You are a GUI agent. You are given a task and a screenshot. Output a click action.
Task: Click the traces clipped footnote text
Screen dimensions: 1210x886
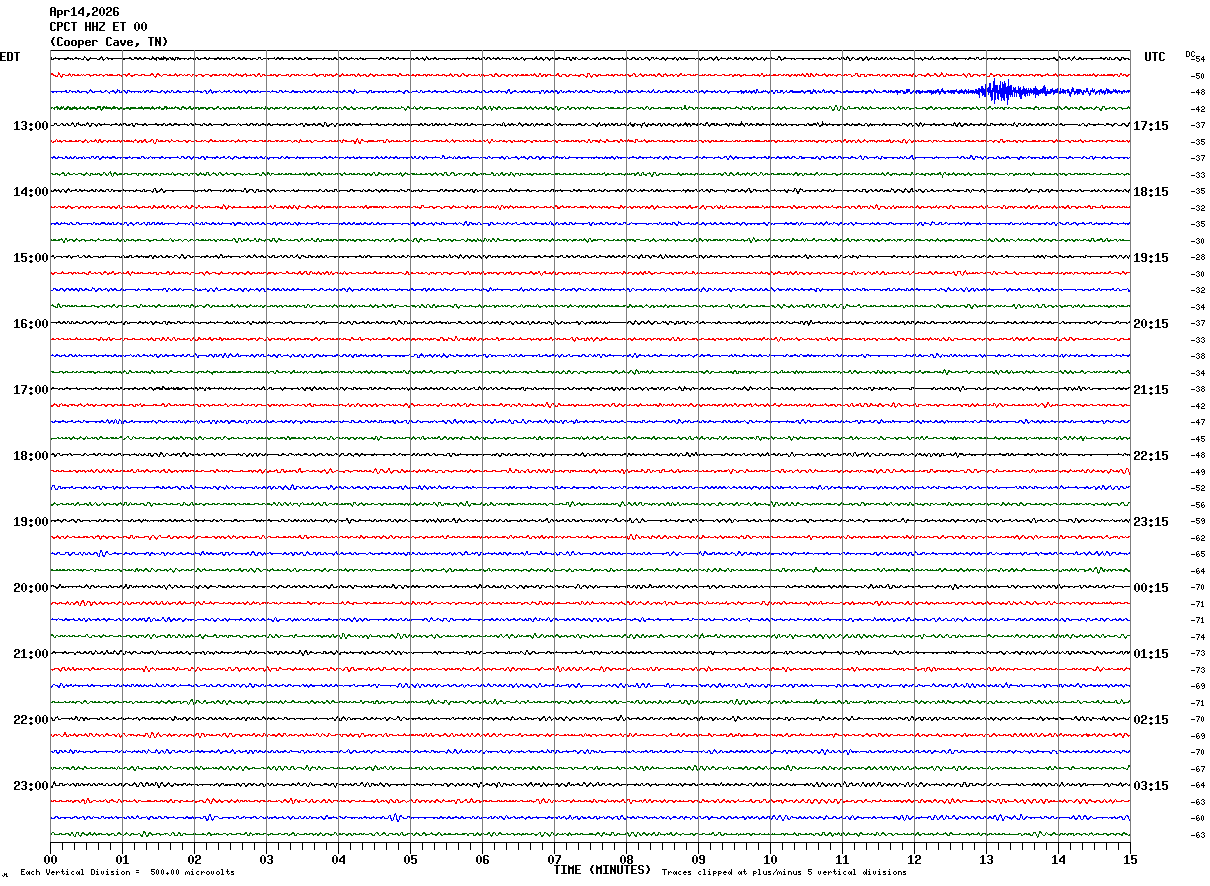tap(784, 873)
